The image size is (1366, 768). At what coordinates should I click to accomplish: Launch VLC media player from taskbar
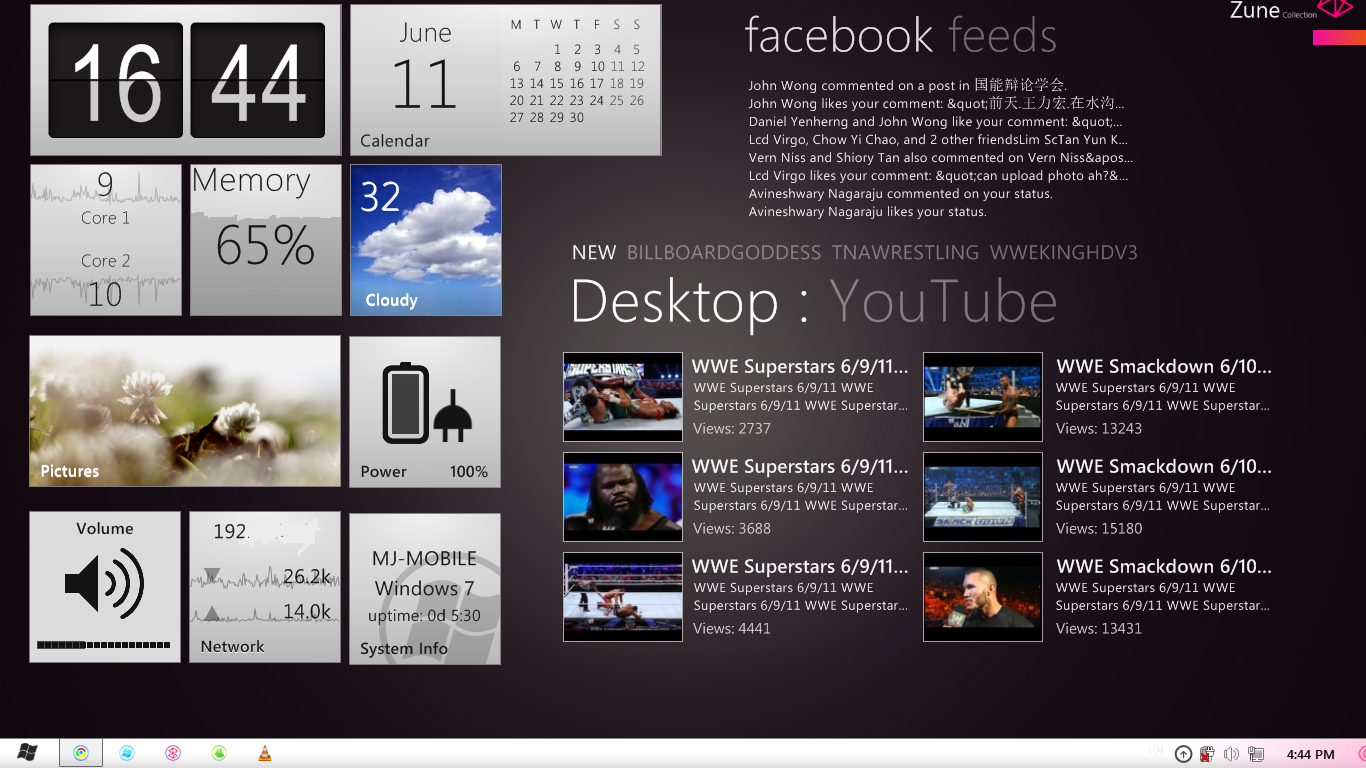264,753
